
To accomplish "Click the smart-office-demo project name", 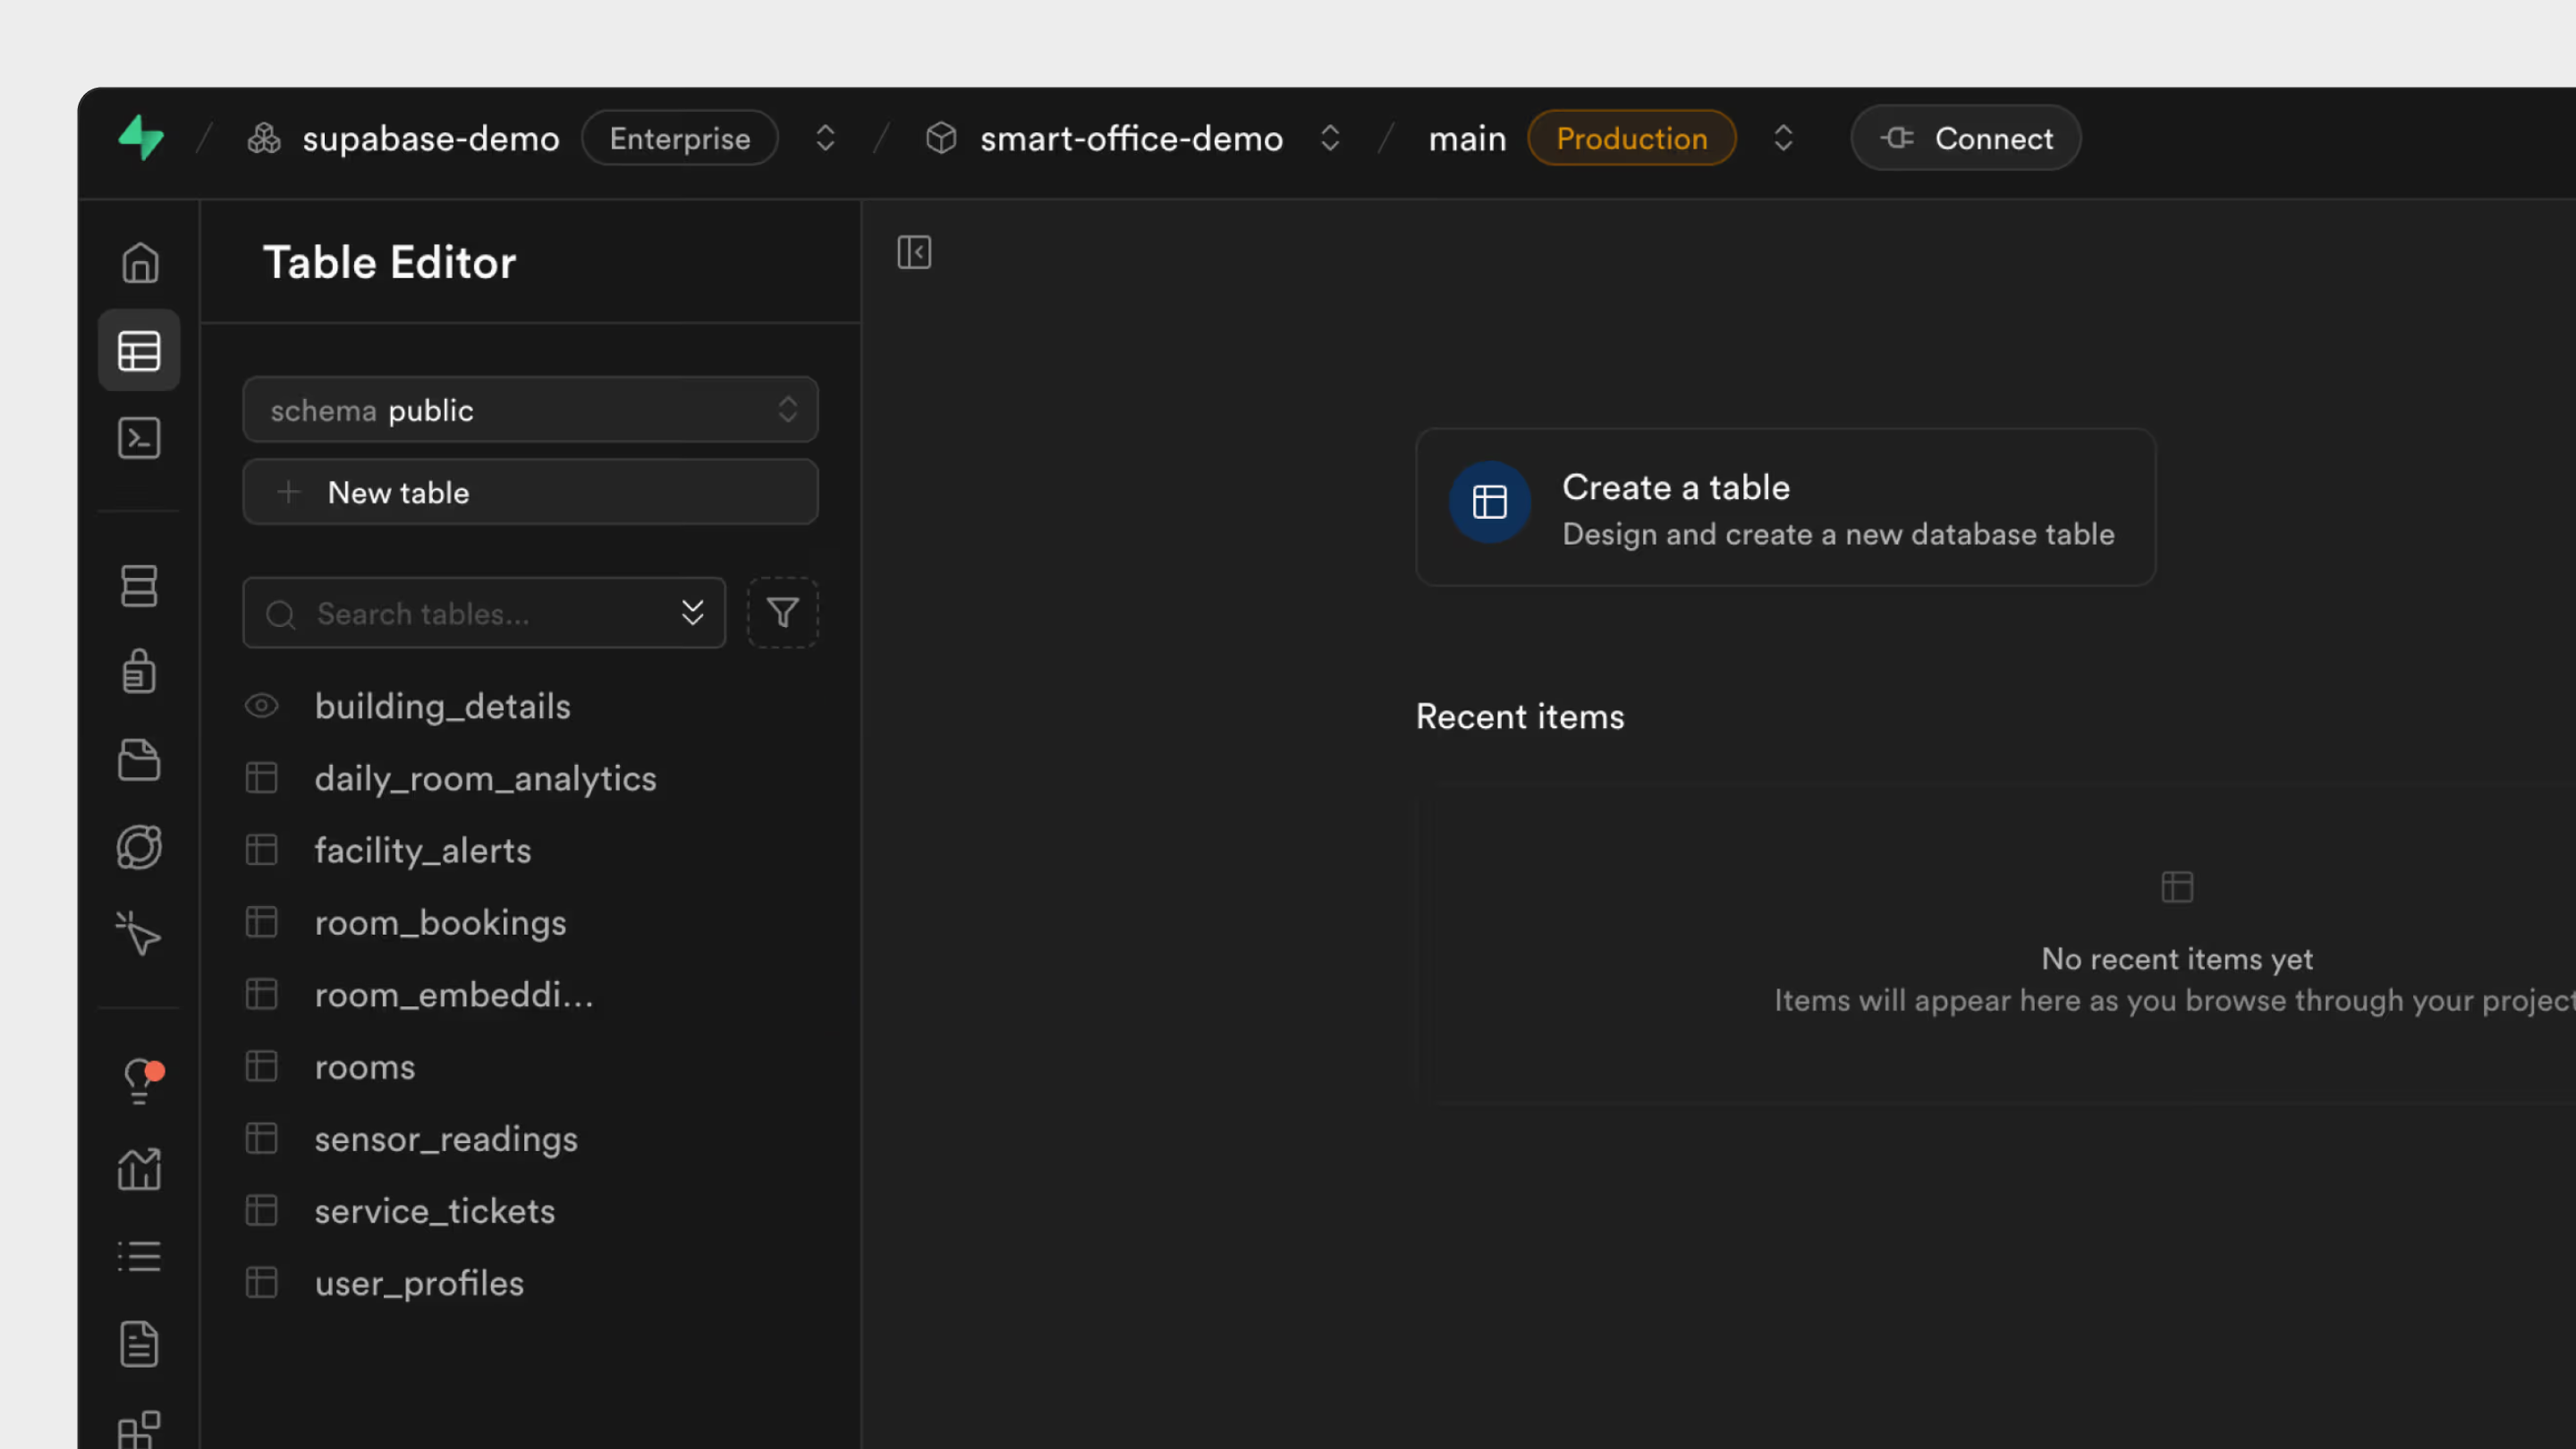I will pyautogui.click(x=1131, y=138).
